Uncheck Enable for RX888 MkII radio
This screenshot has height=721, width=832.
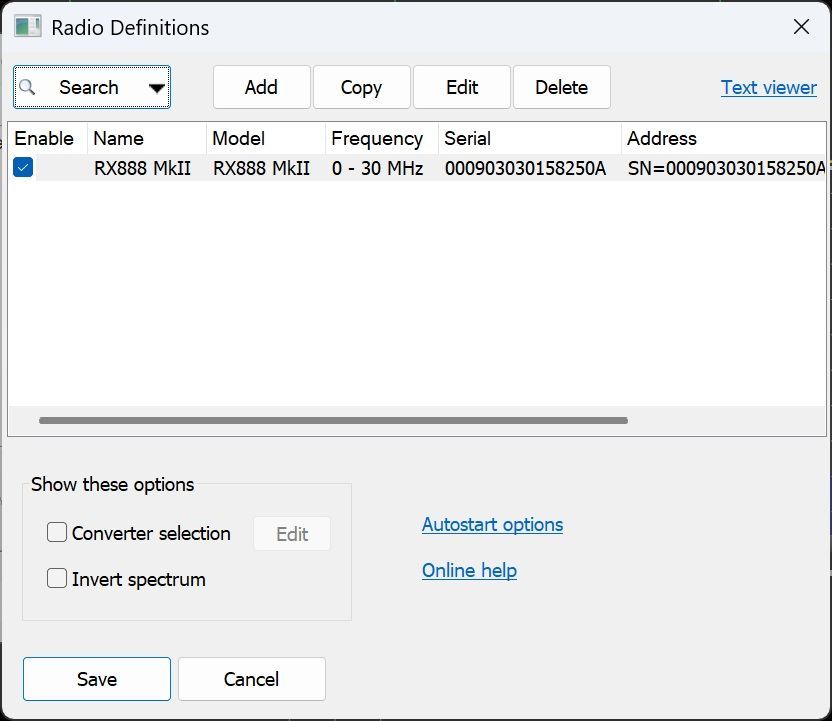23,168
